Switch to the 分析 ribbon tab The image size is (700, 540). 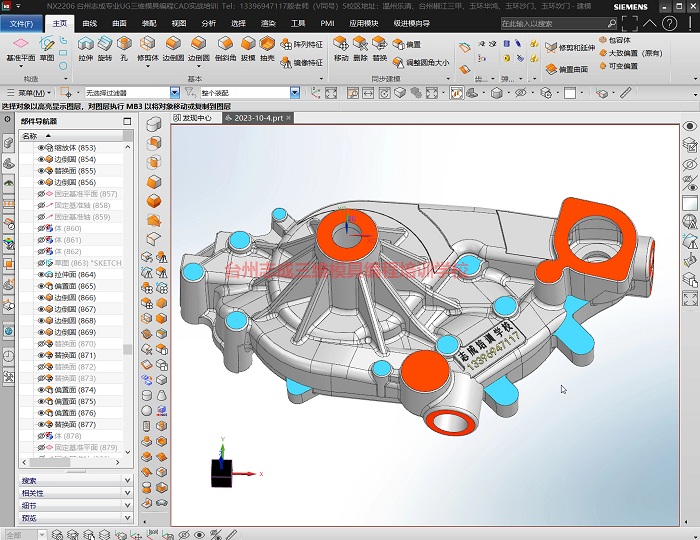pos(208,23)
